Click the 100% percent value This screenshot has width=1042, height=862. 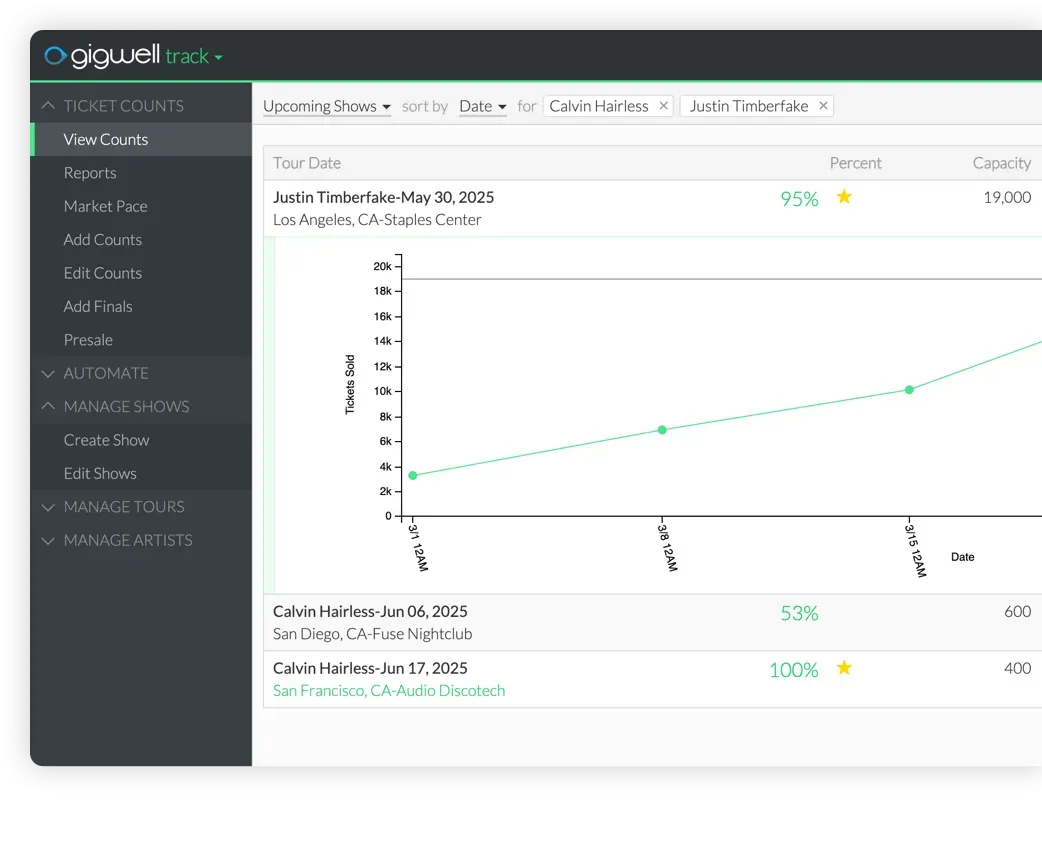793,669
